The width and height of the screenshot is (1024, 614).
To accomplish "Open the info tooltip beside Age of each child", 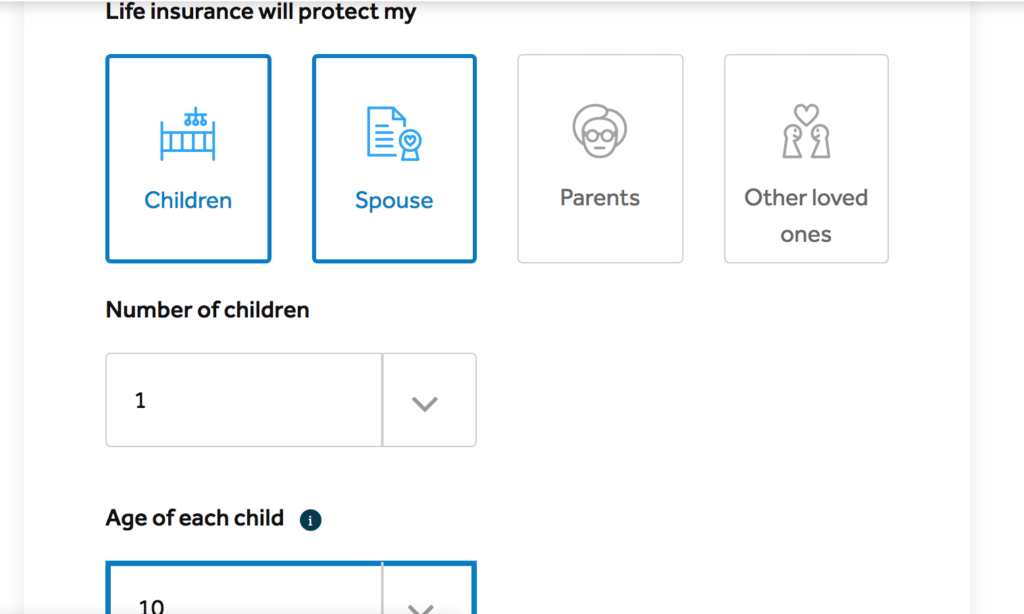I will click(310, 519).
